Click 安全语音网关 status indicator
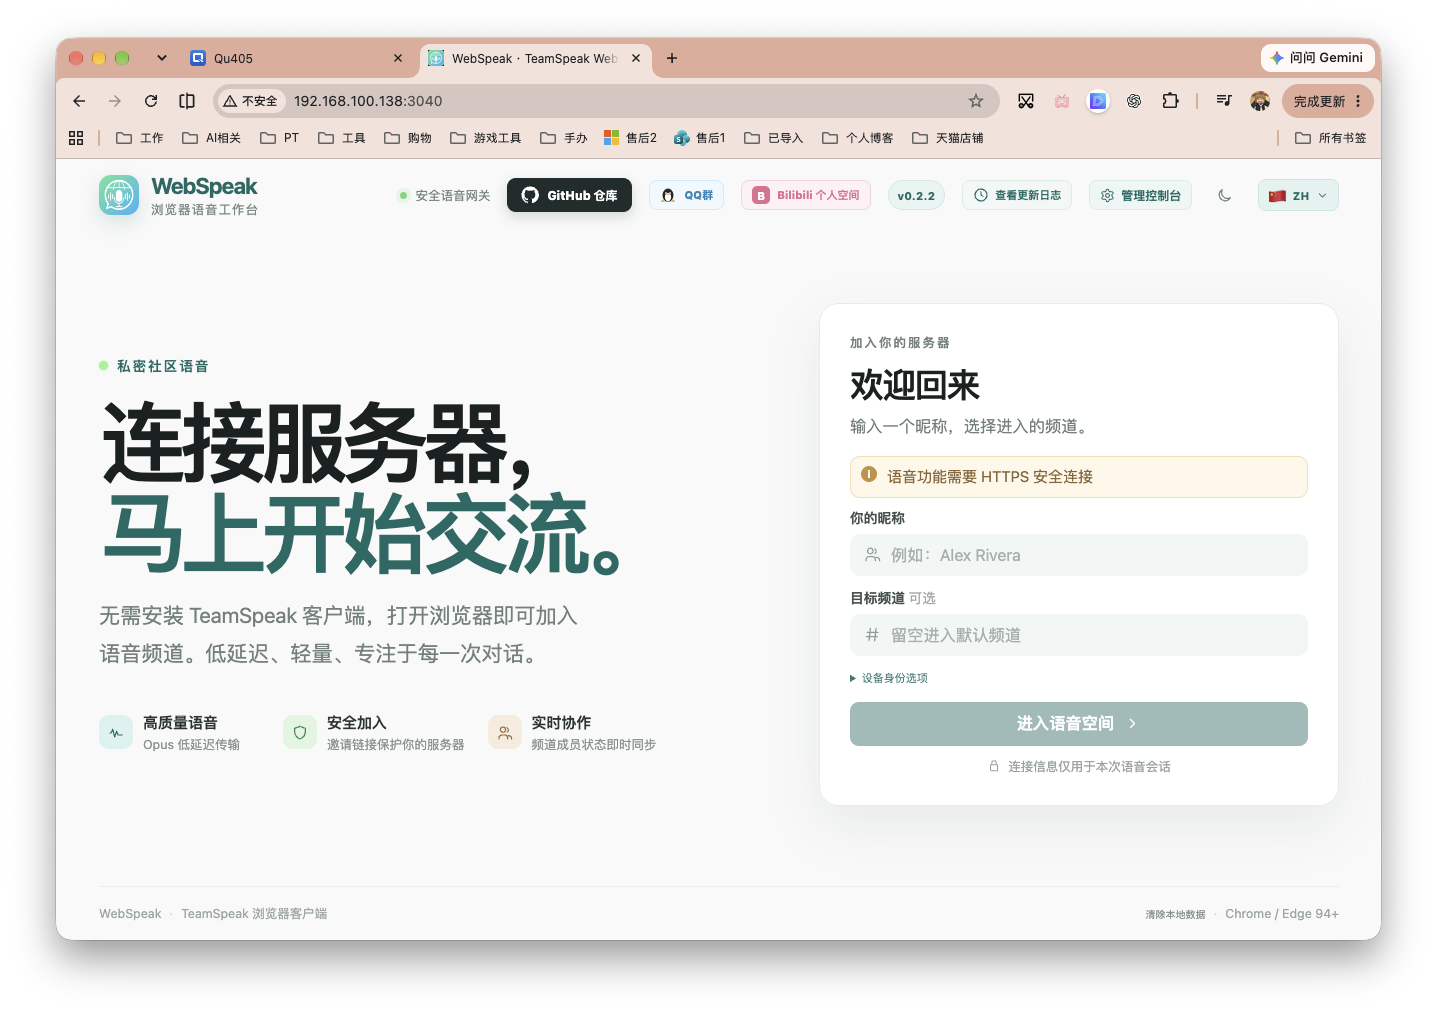 (444, 195)
